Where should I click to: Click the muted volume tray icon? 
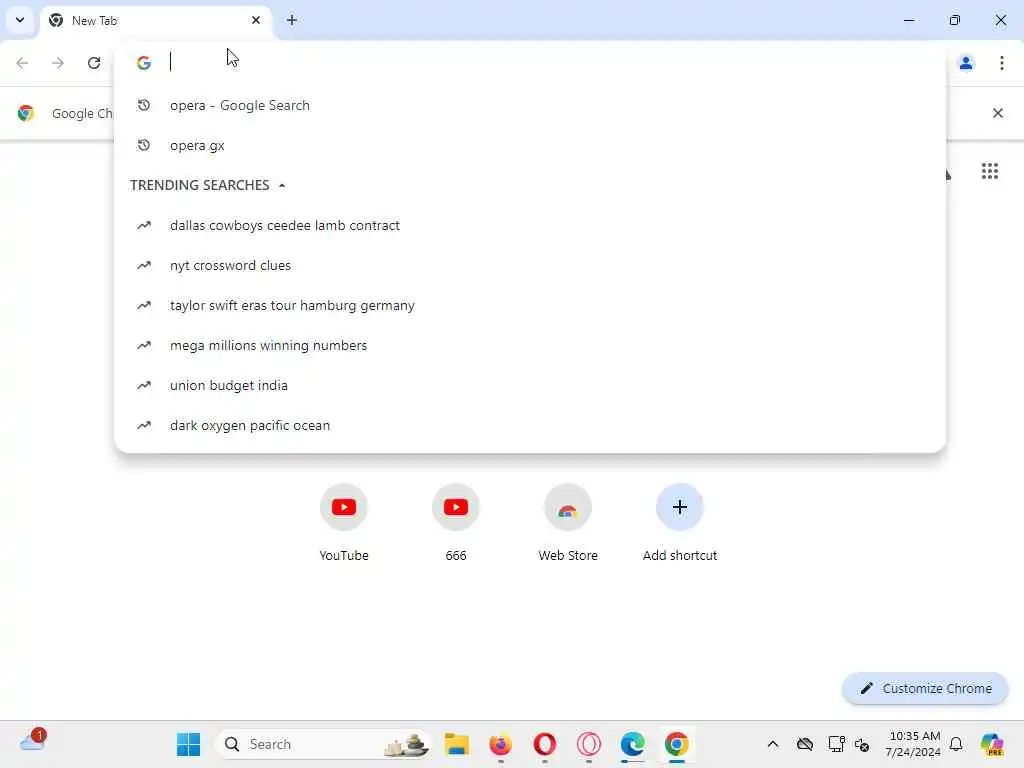[x=862, y=744]
